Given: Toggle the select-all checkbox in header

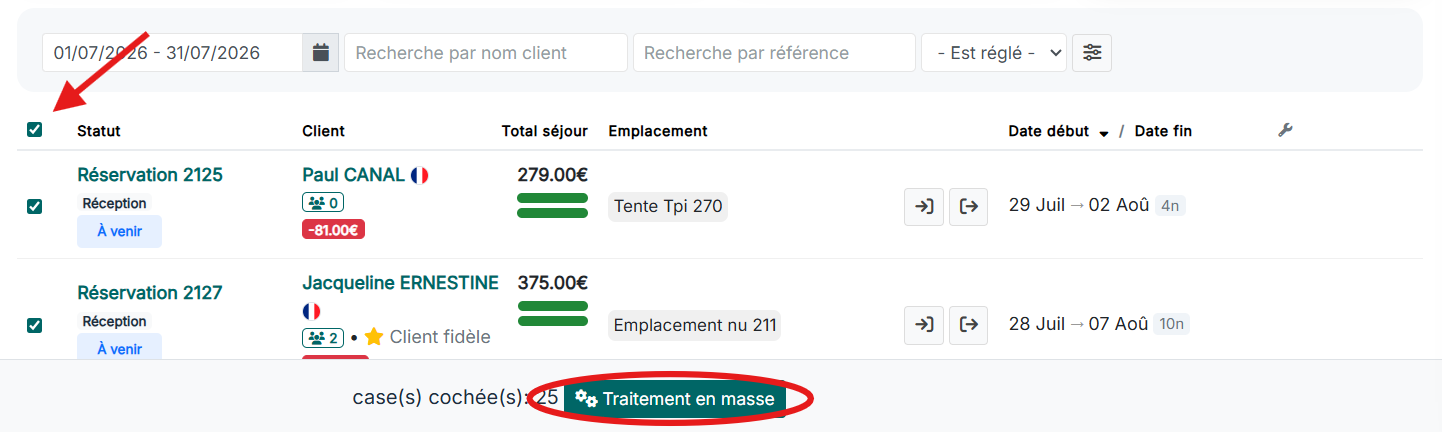Looking at the screenshot, I should pos(35,129).
